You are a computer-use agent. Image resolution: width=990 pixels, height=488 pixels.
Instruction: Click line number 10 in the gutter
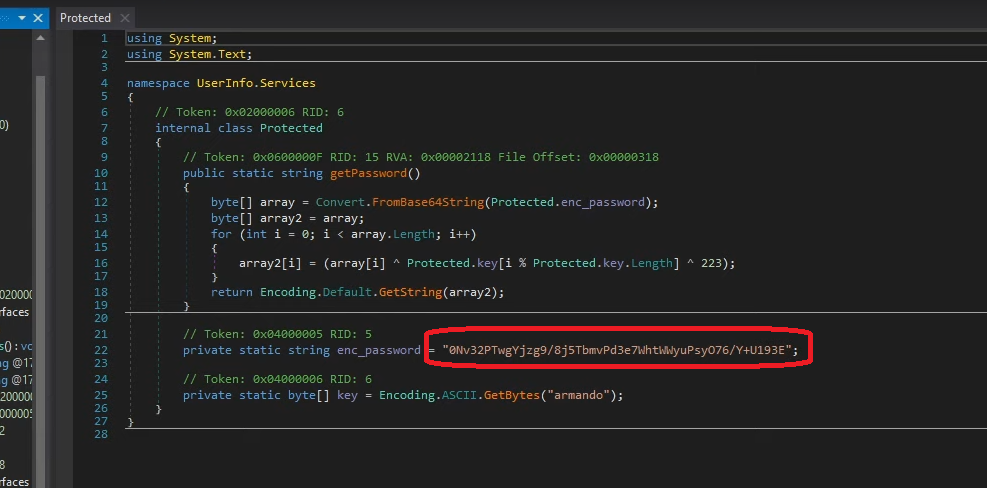point(100,173)
